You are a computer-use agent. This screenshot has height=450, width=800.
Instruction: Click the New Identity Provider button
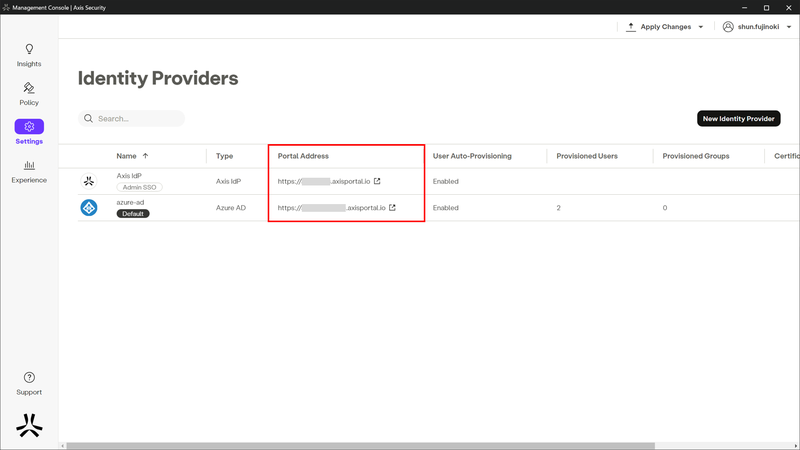(x=738, y=118)
